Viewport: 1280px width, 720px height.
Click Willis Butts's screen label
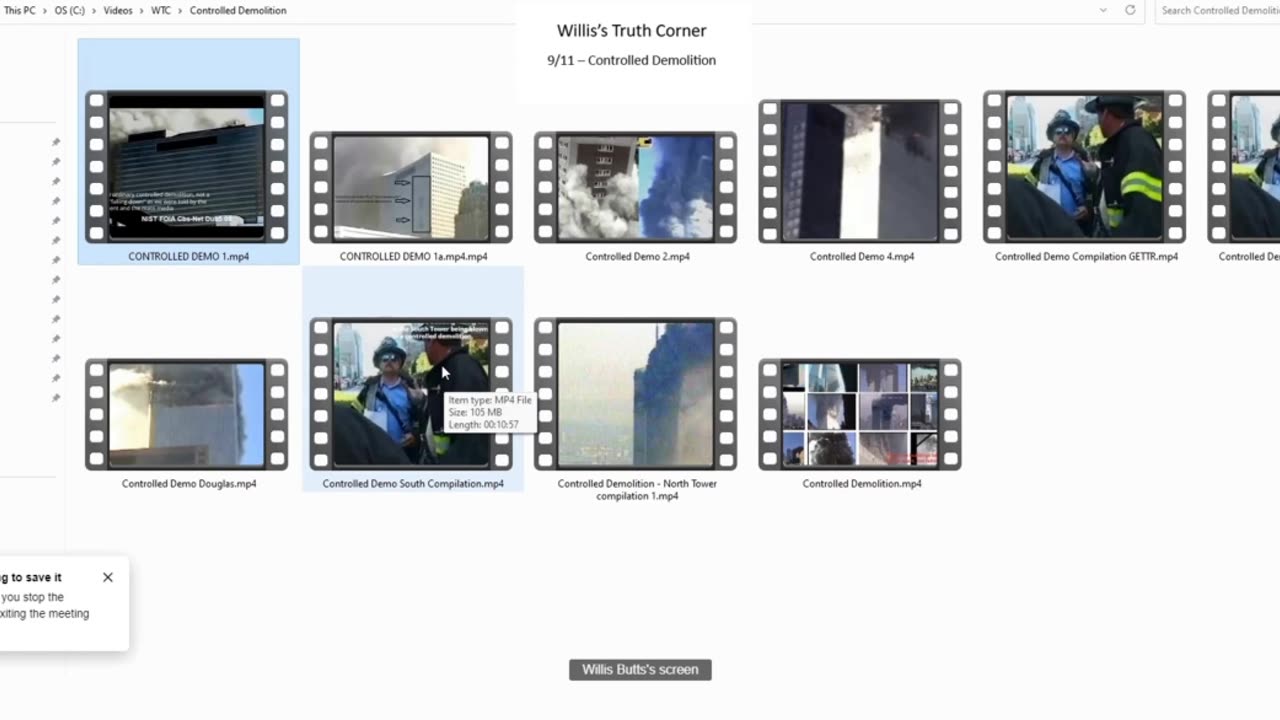coord(640,670)
